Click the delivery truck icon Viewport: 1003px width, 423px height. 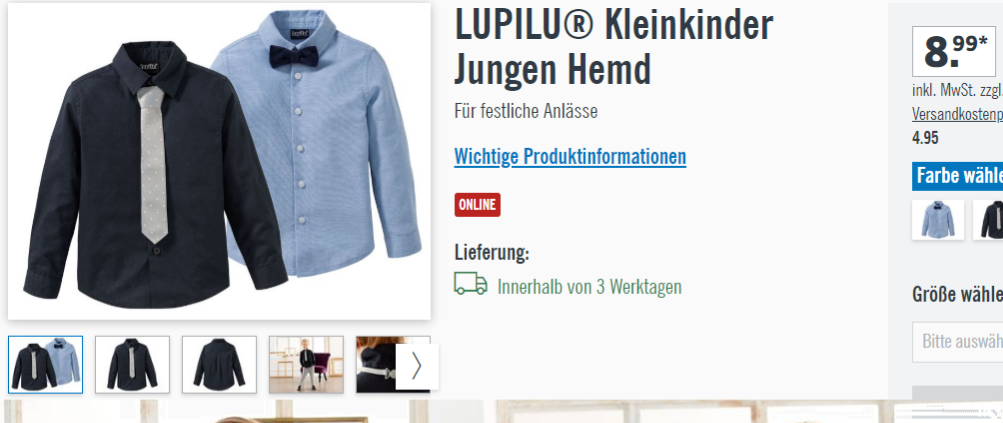471,283
